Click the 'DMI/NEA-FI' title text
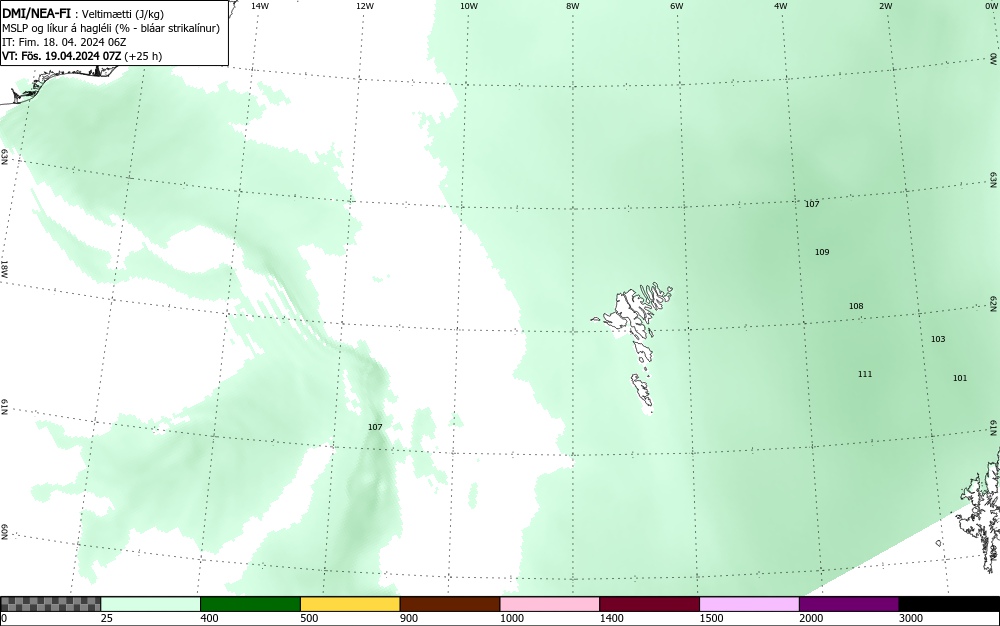This screenshot has height=626, width=1000. pos(36,14)
